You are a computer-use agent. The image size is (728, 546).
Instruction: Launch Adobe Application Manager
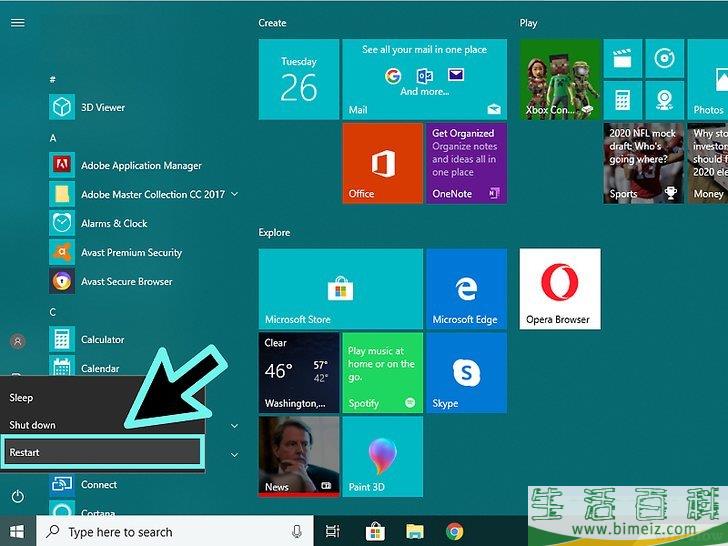pyautogui.click(x=140, y=166)
